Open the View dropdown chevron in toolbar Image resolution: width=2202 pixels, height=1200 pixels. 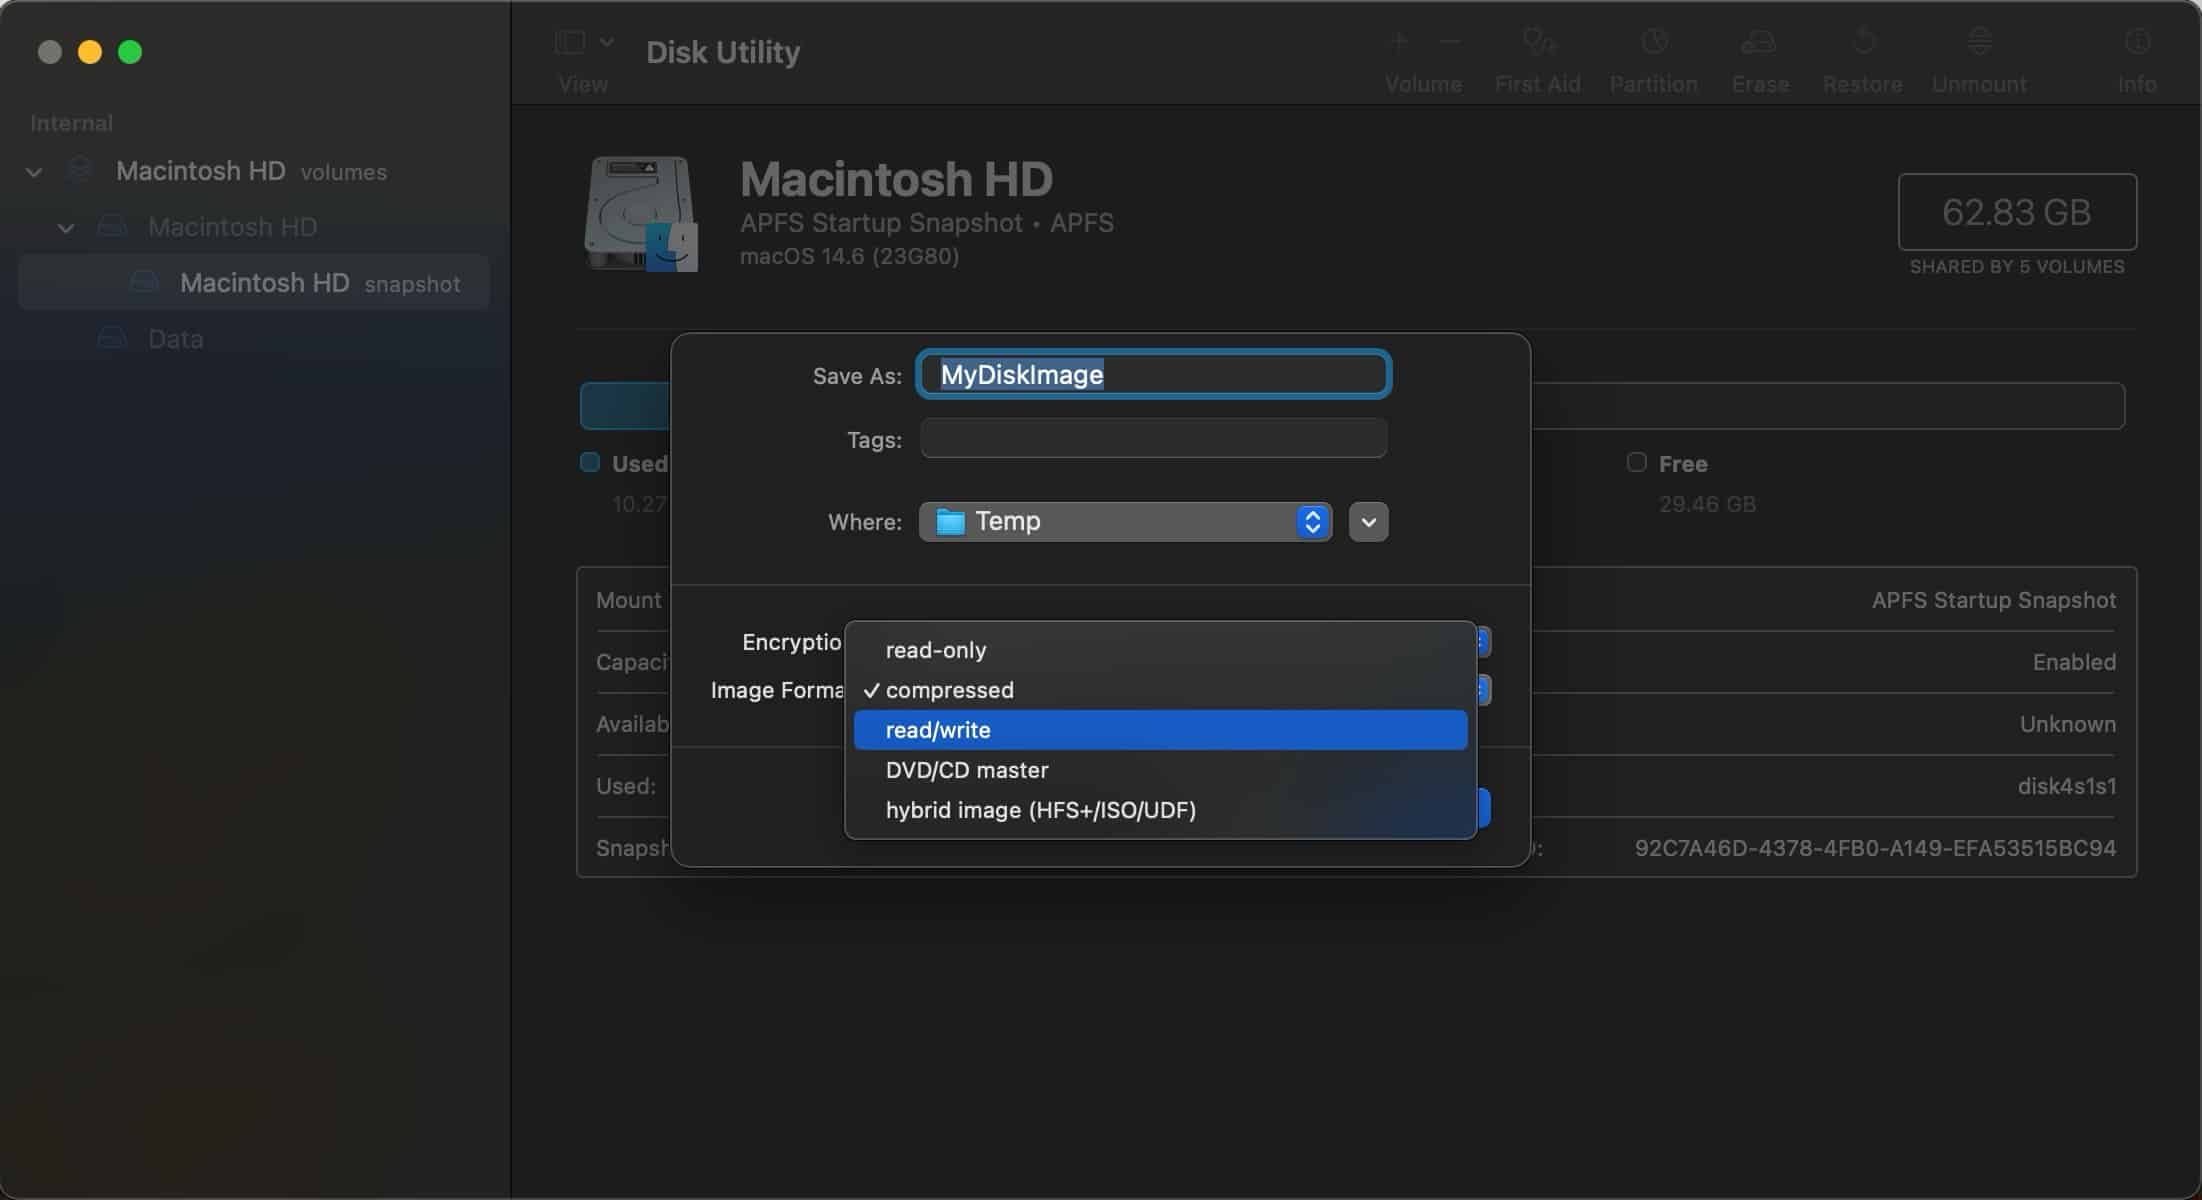coord(607,42)
